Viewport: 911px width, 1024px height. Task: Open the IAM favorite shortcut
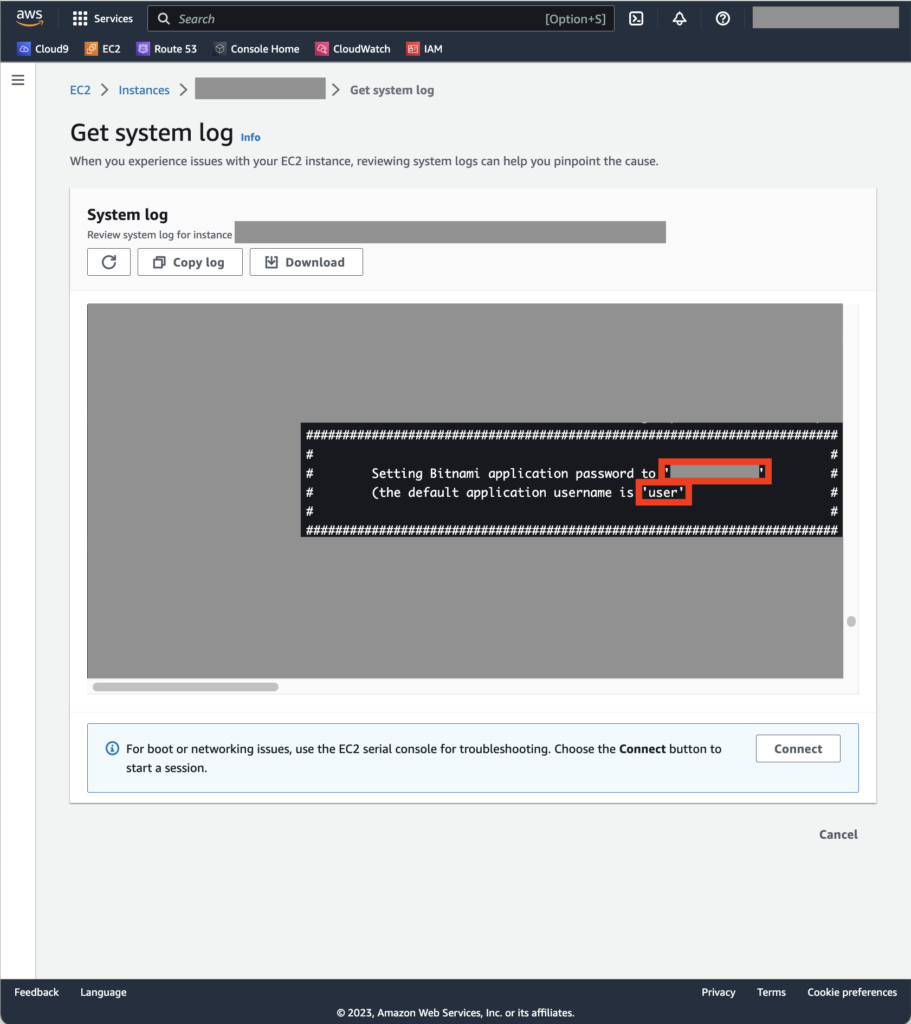pos(424,49)
